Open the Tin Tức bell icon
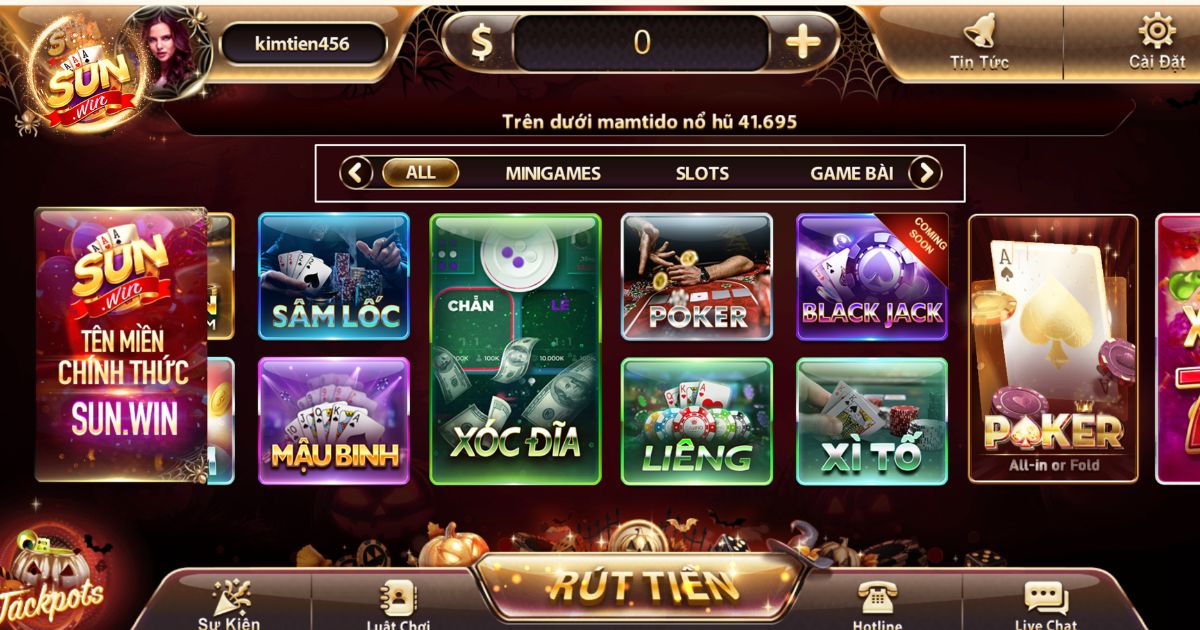The image size is (1200, 630). click(x=979, y=32)
